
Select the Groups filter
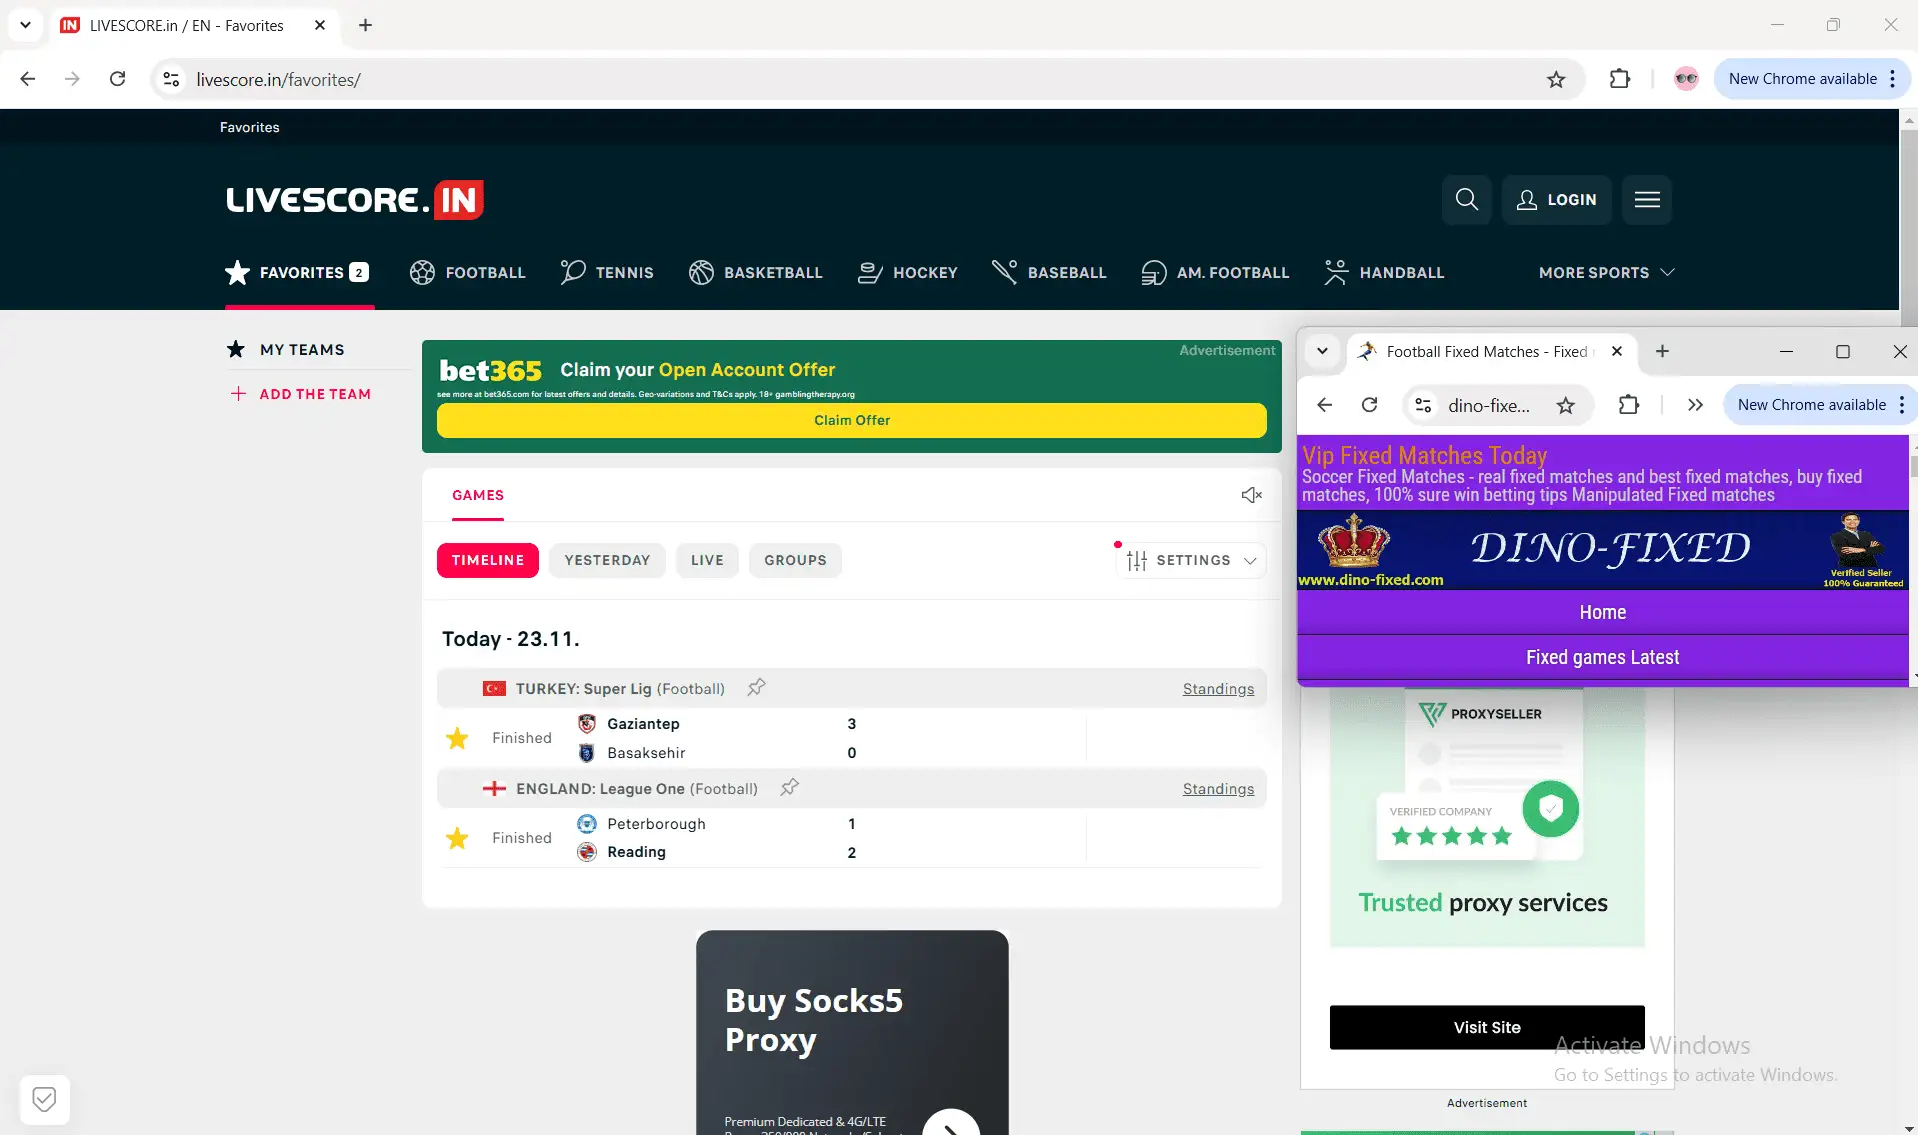(795, 561)
